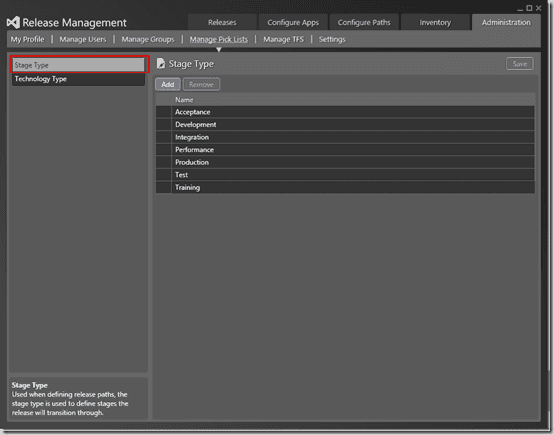The height and width of the screenshot is (435, 554).
Task: Open Settings in the Administration submenu
Action: coord(332,39)
